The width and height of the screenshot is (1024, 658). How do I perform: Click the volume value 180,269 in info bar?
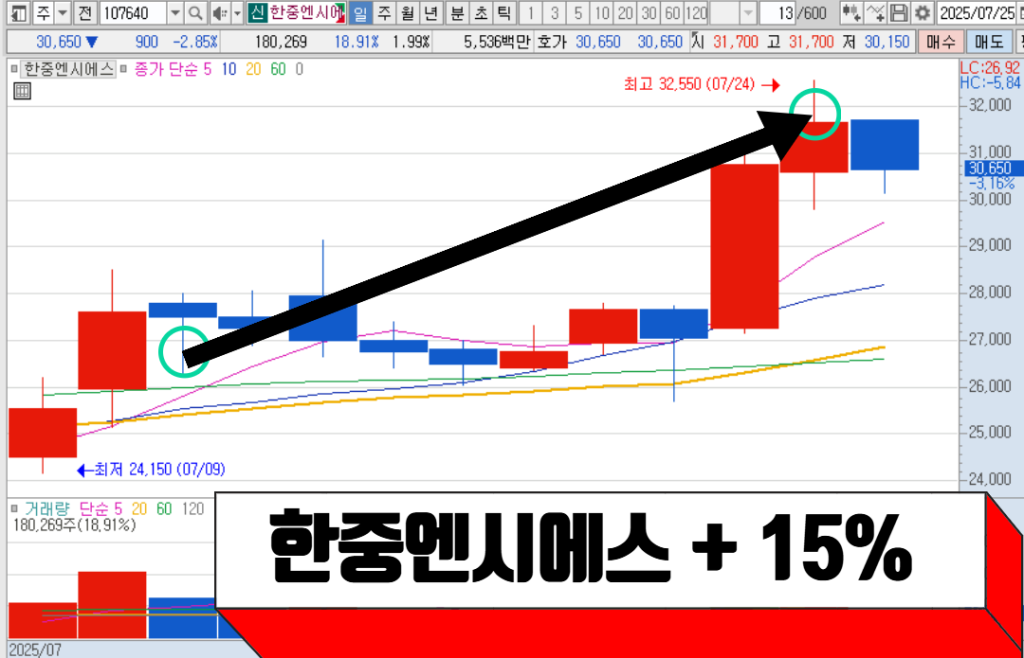coord(282,42)
